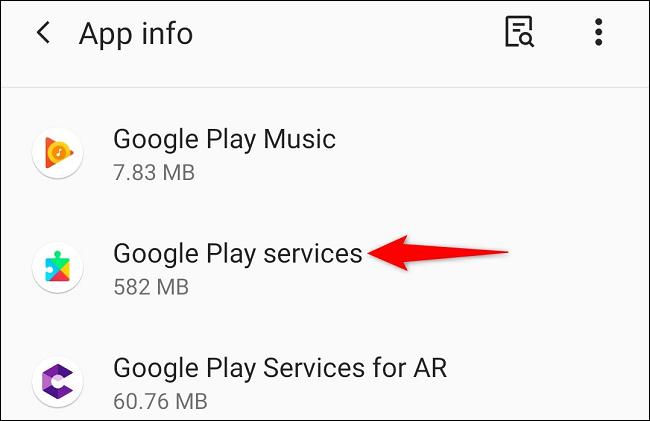
Task: Click the word Music in first list entry
Action: pyautogui.click(x=299, y=139)
